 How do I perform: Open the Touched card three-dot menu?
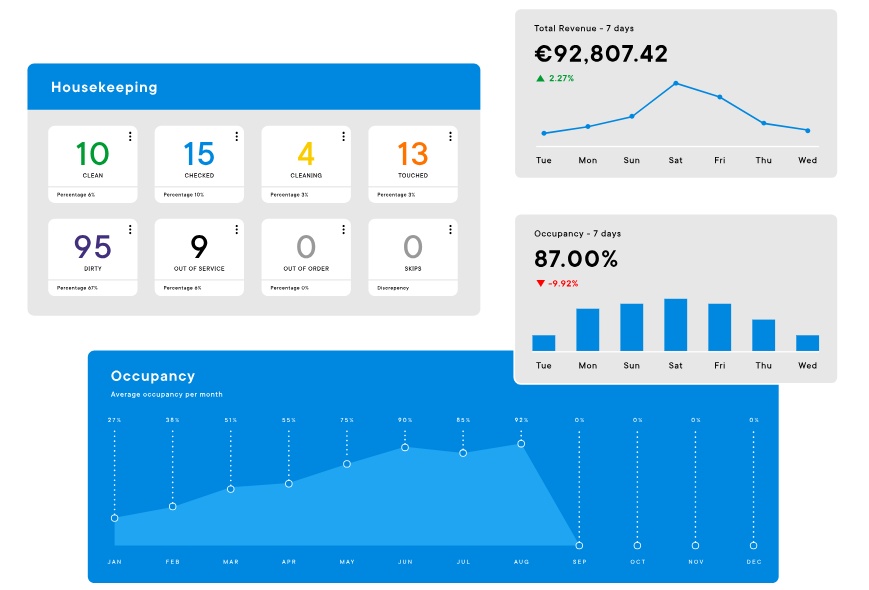(450, 136)
